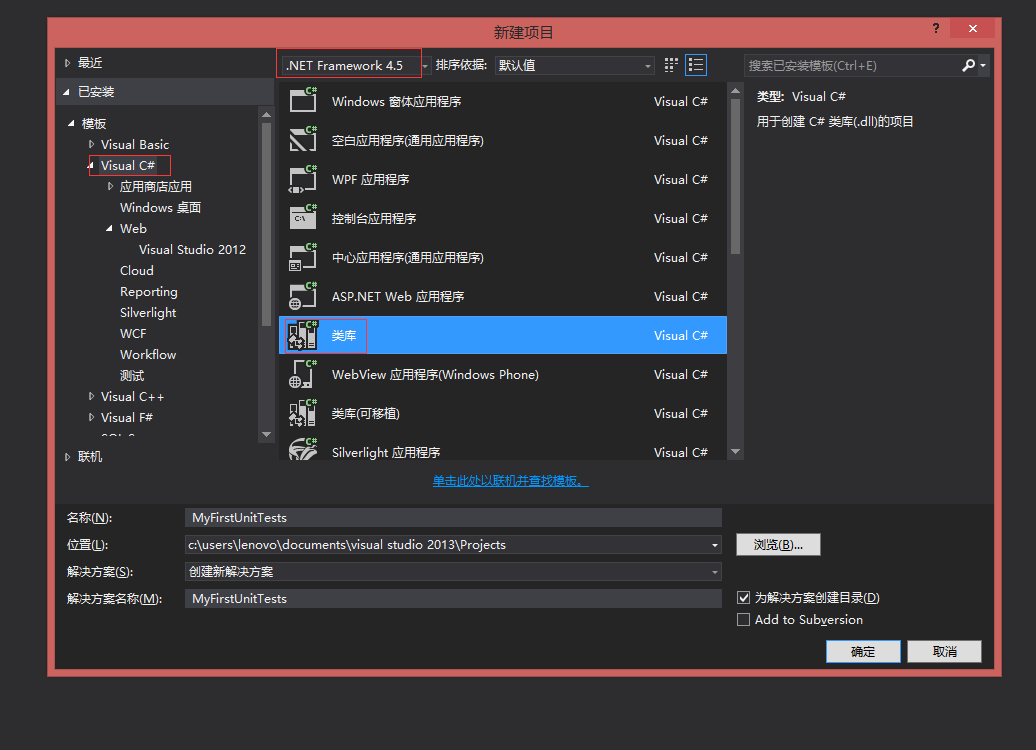The width and height of the screenshot is (1036, 750).
Task: Select Visual Studio 2012 tree item
Action: 192,250
